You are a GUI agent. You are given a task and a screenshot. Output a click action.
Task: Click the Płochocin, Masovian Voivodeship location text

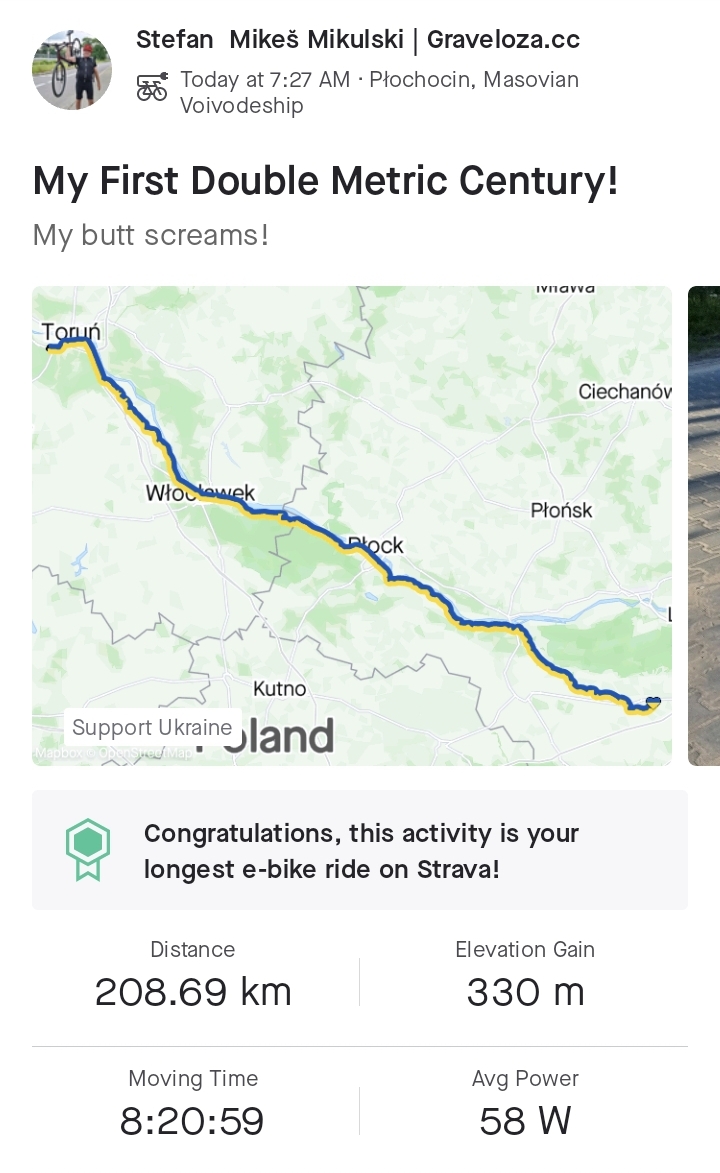(x=379, y=92)
